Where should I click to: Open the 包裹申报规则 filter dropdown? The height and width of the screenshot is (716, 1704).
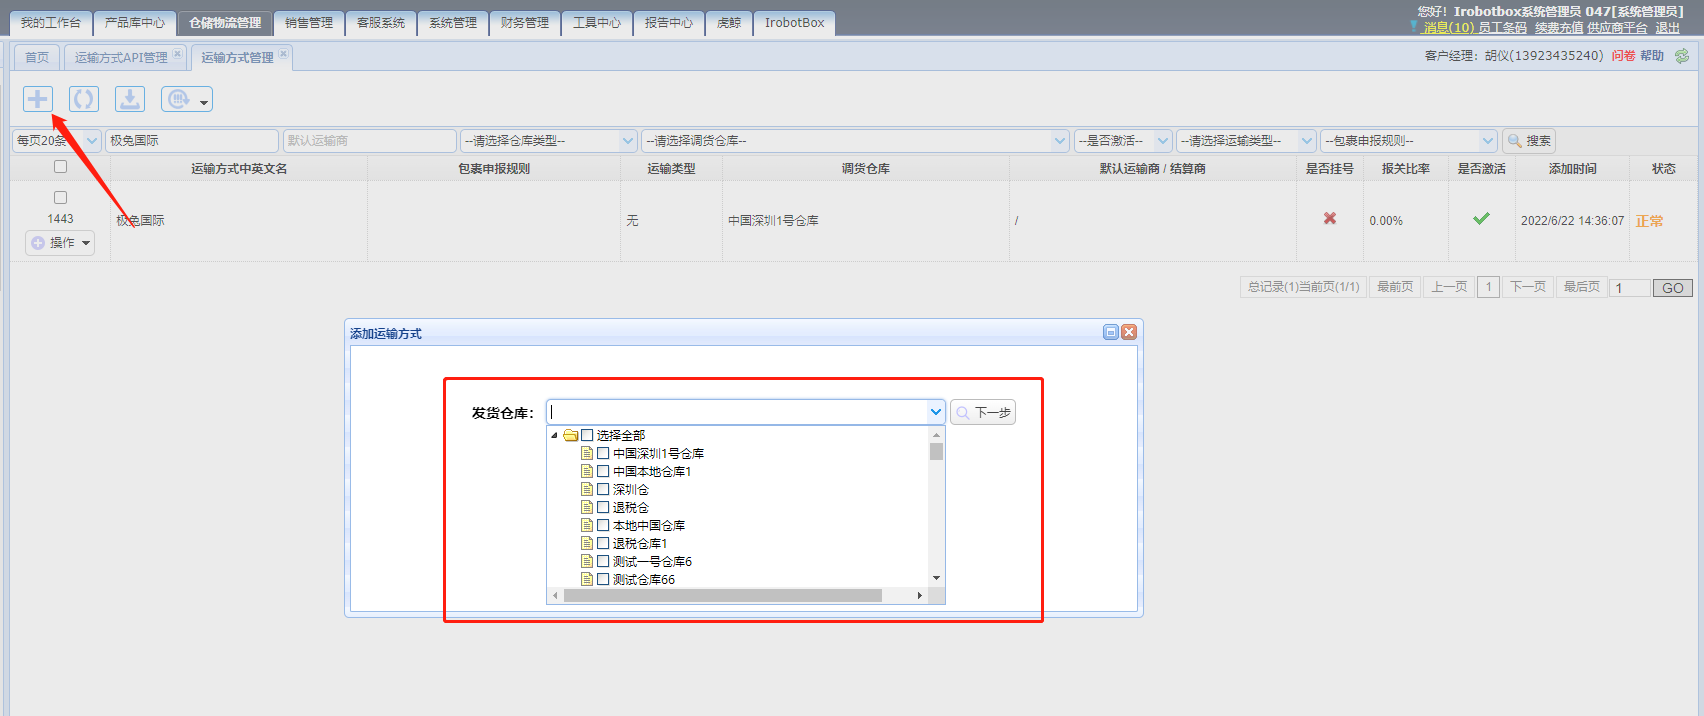point(1408,141)
